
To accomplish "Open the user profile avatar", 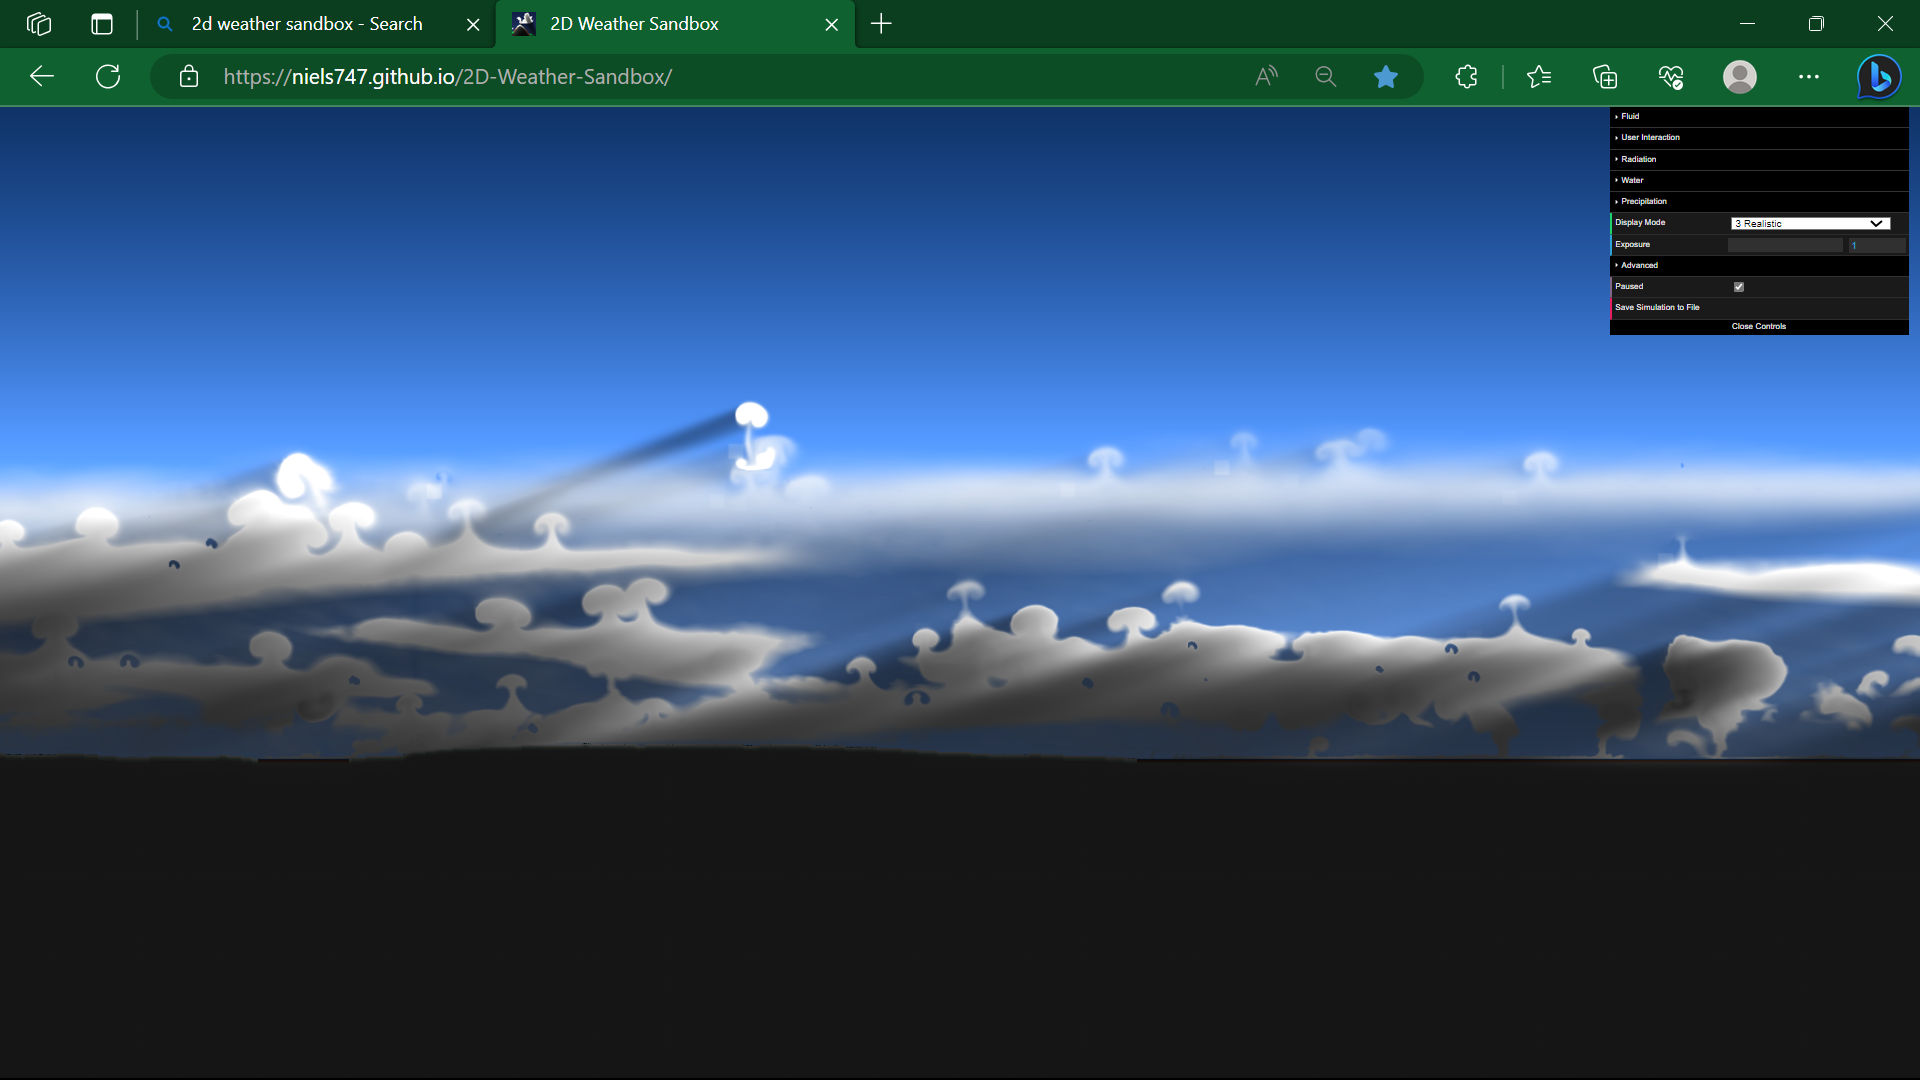I will pyautogui.click(x=1740, y=76).
